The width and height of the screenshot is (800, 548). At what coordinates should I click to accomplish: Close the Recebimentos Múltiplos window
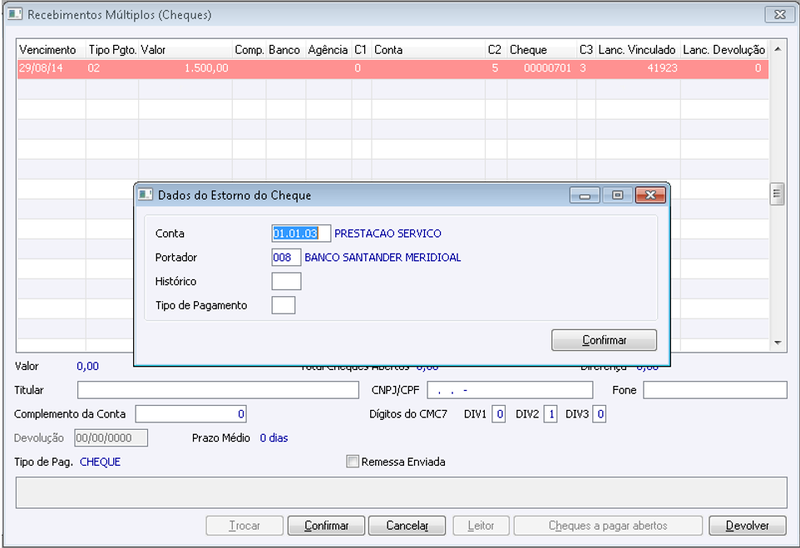point(780,14)
